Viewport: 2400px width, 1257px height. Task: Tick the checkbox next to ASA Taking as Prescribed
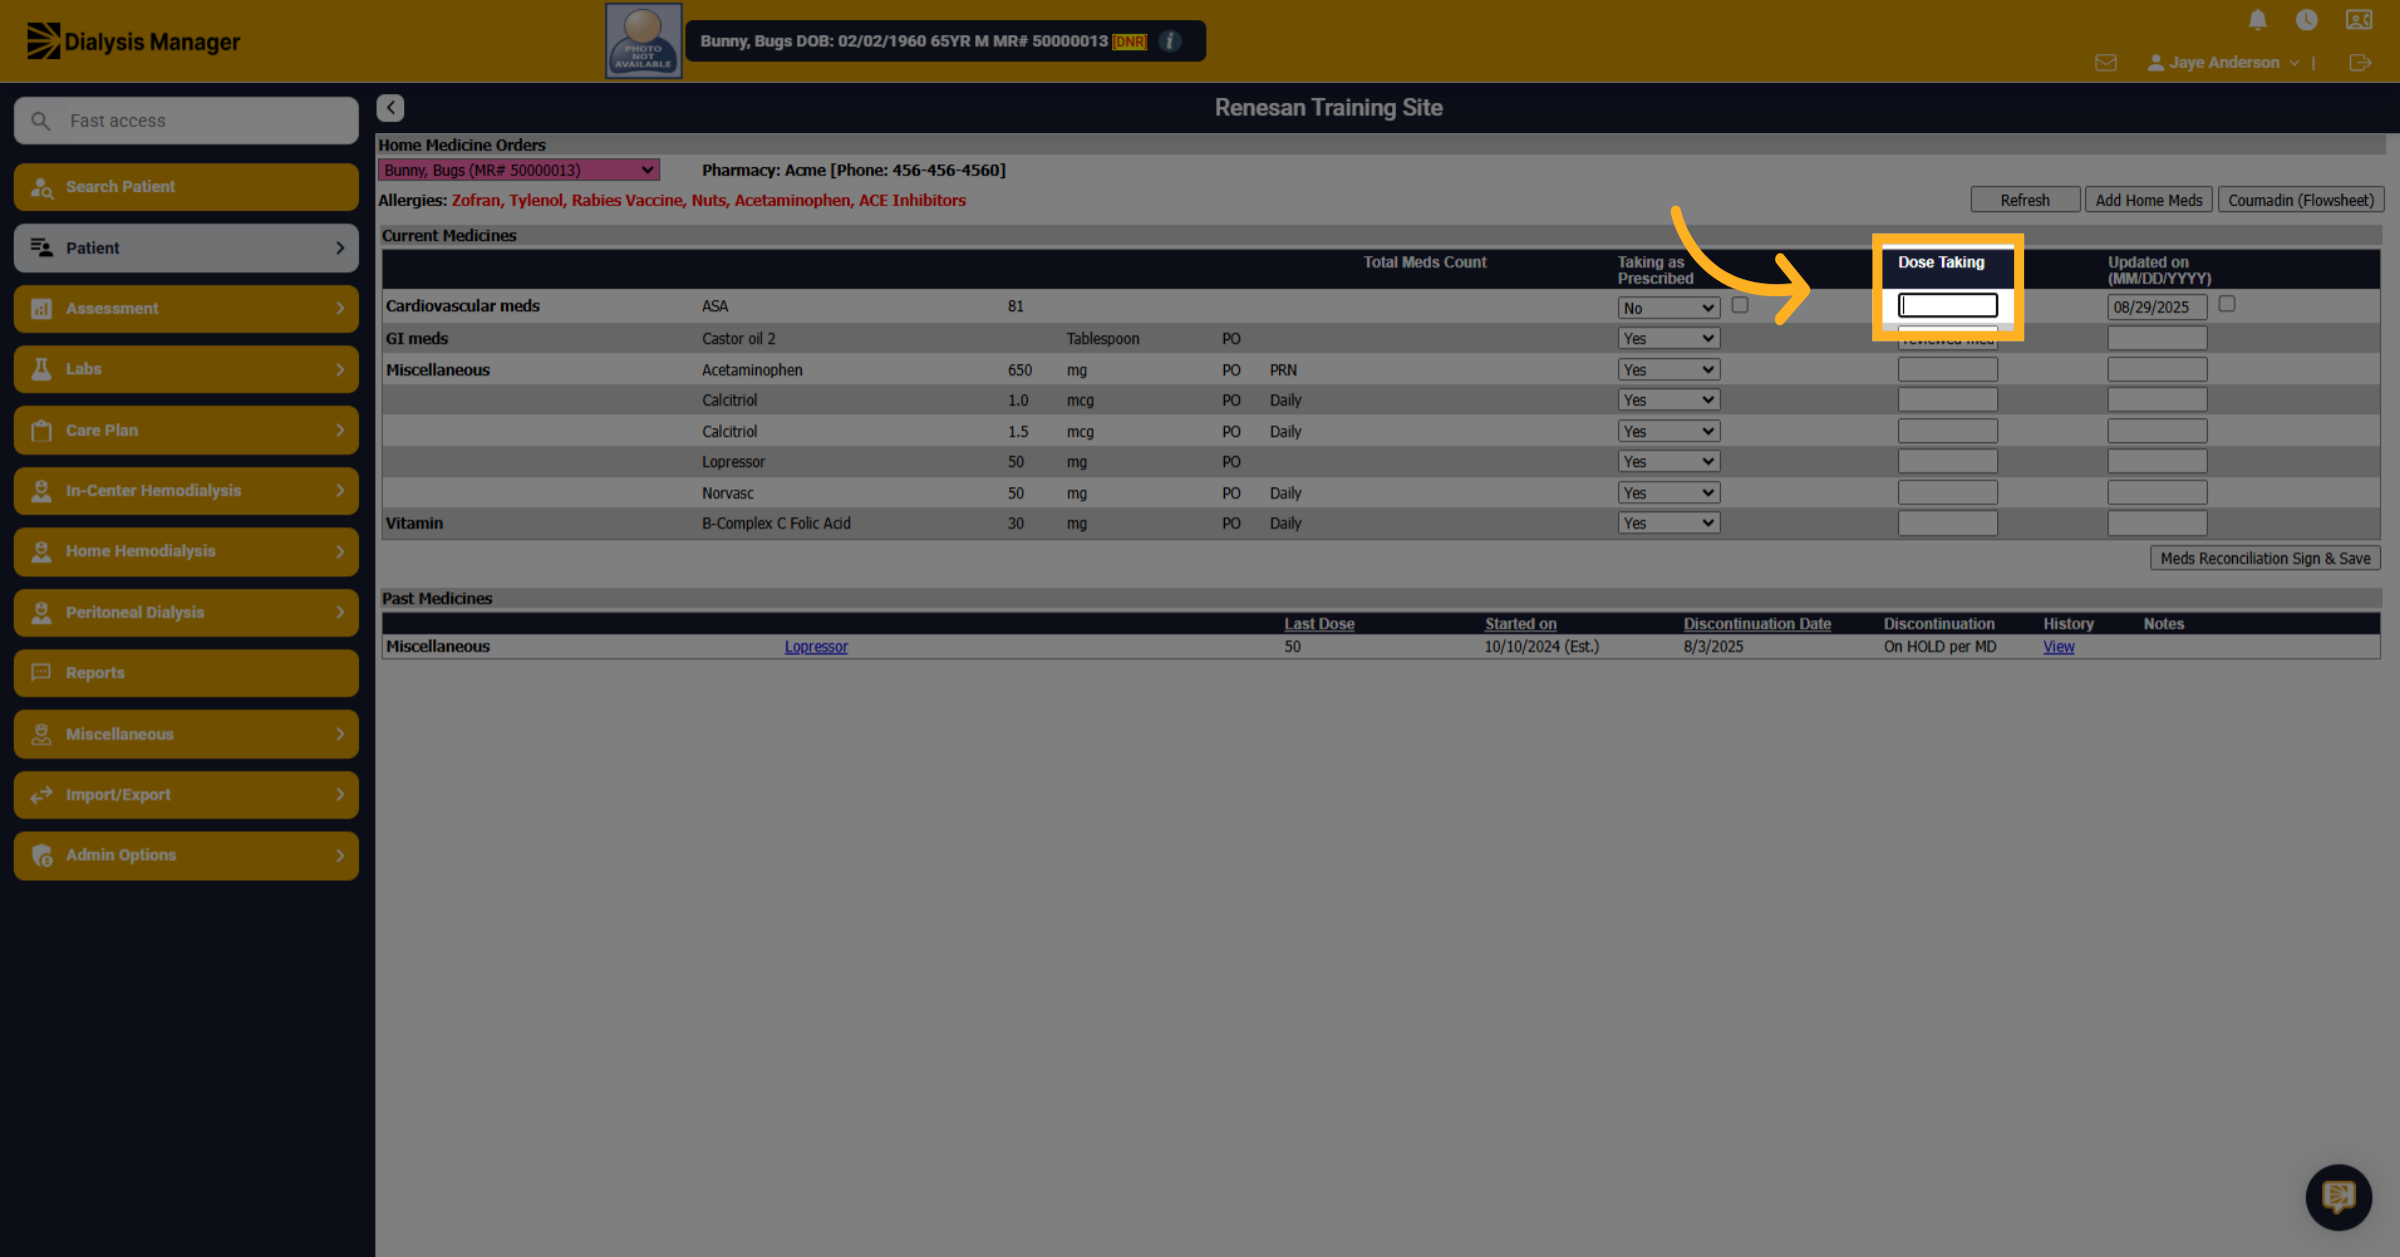click(x=1740, y=305)
